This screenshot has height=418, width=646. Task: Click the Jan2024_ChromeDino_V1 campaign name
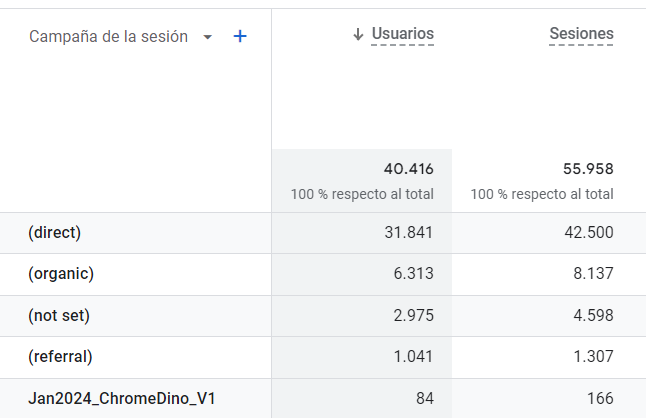pyautogui.click(x=122, y=398)
